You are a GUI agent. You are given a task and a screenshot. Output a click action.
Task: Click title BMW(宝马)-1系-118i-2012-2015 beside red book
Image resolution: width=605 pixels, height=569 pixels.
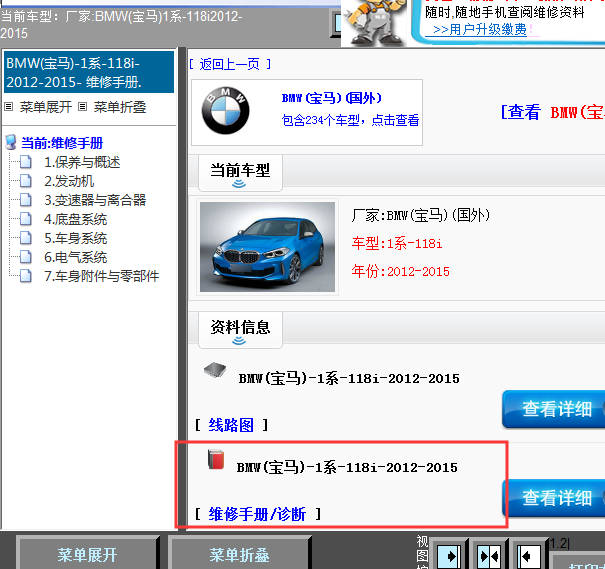(x=347, y=467)
